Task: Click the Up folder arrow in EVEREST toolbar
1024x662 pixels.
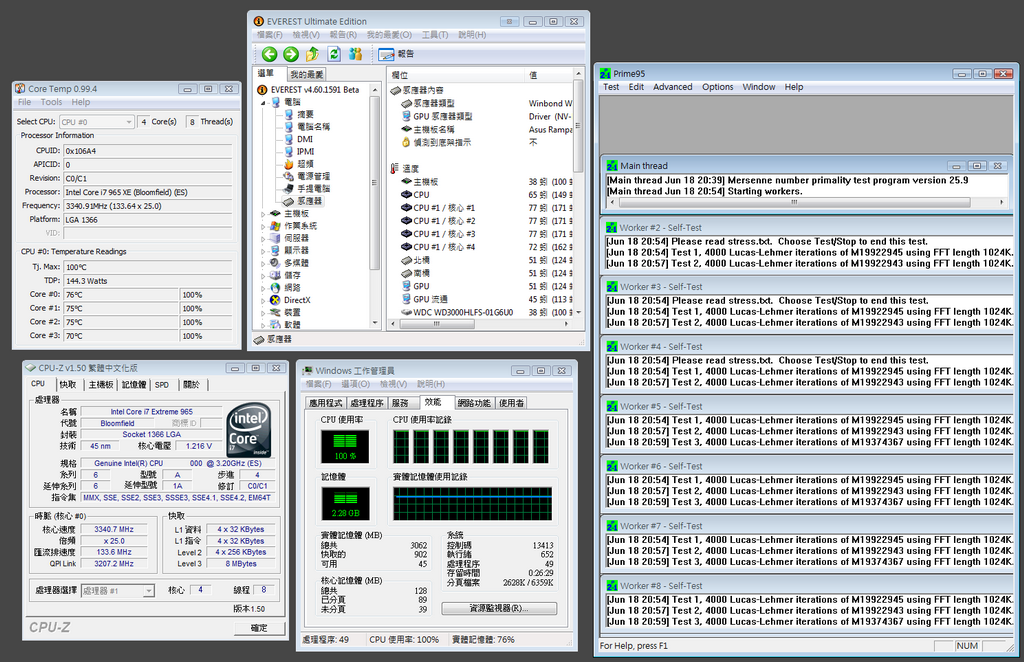Action: [312, 54]
